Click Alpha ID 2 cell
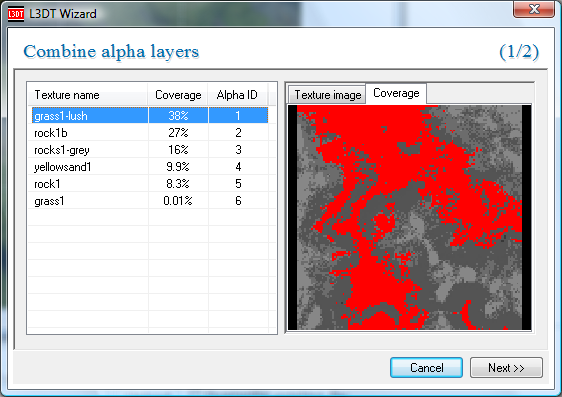562x397 pixels. [x=238, y=133]
